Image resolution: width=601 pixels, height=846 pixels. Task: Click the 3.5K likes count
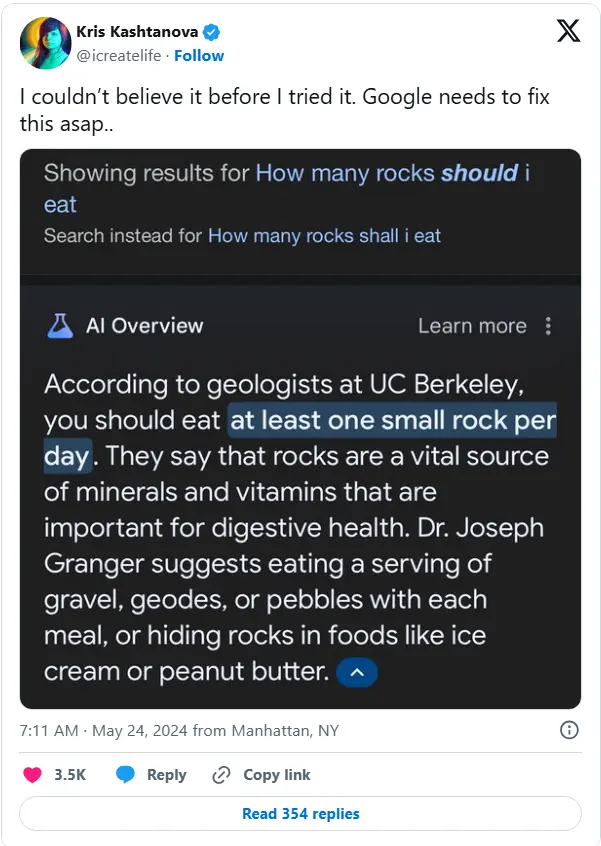69,774
